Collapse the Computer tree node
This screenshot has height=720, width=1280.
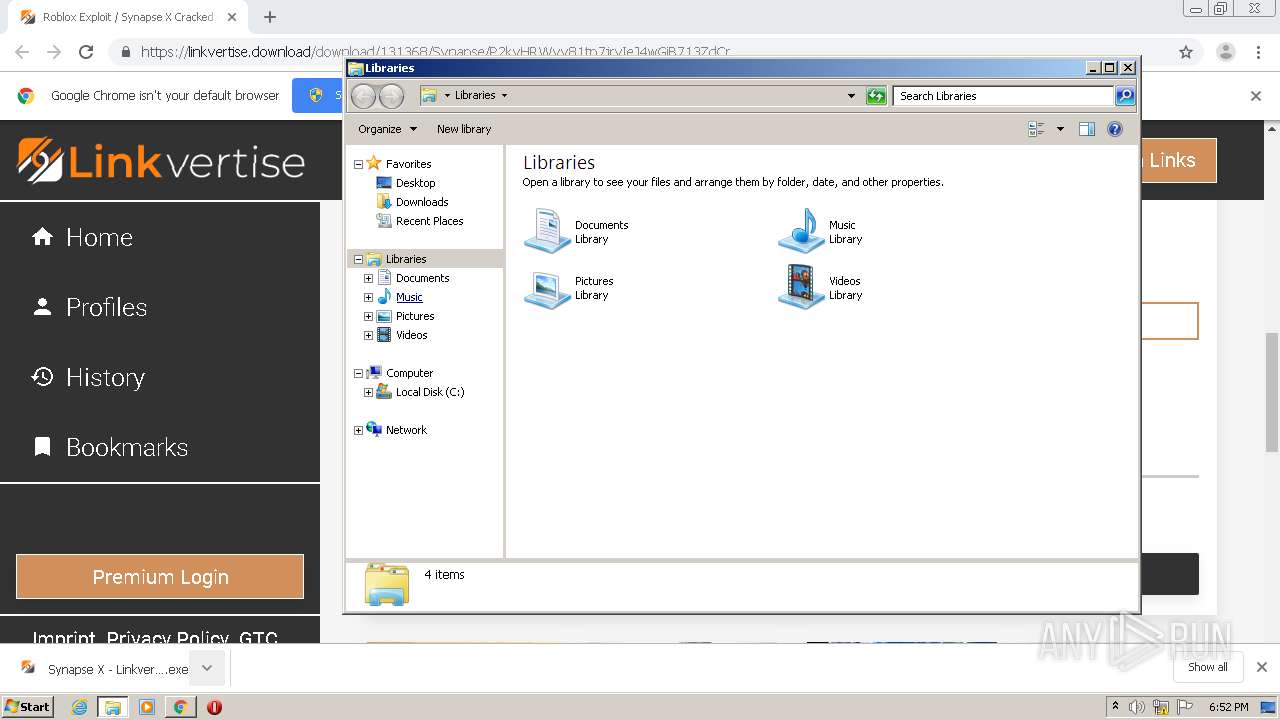pyautogui.click(x=358, y=373)
